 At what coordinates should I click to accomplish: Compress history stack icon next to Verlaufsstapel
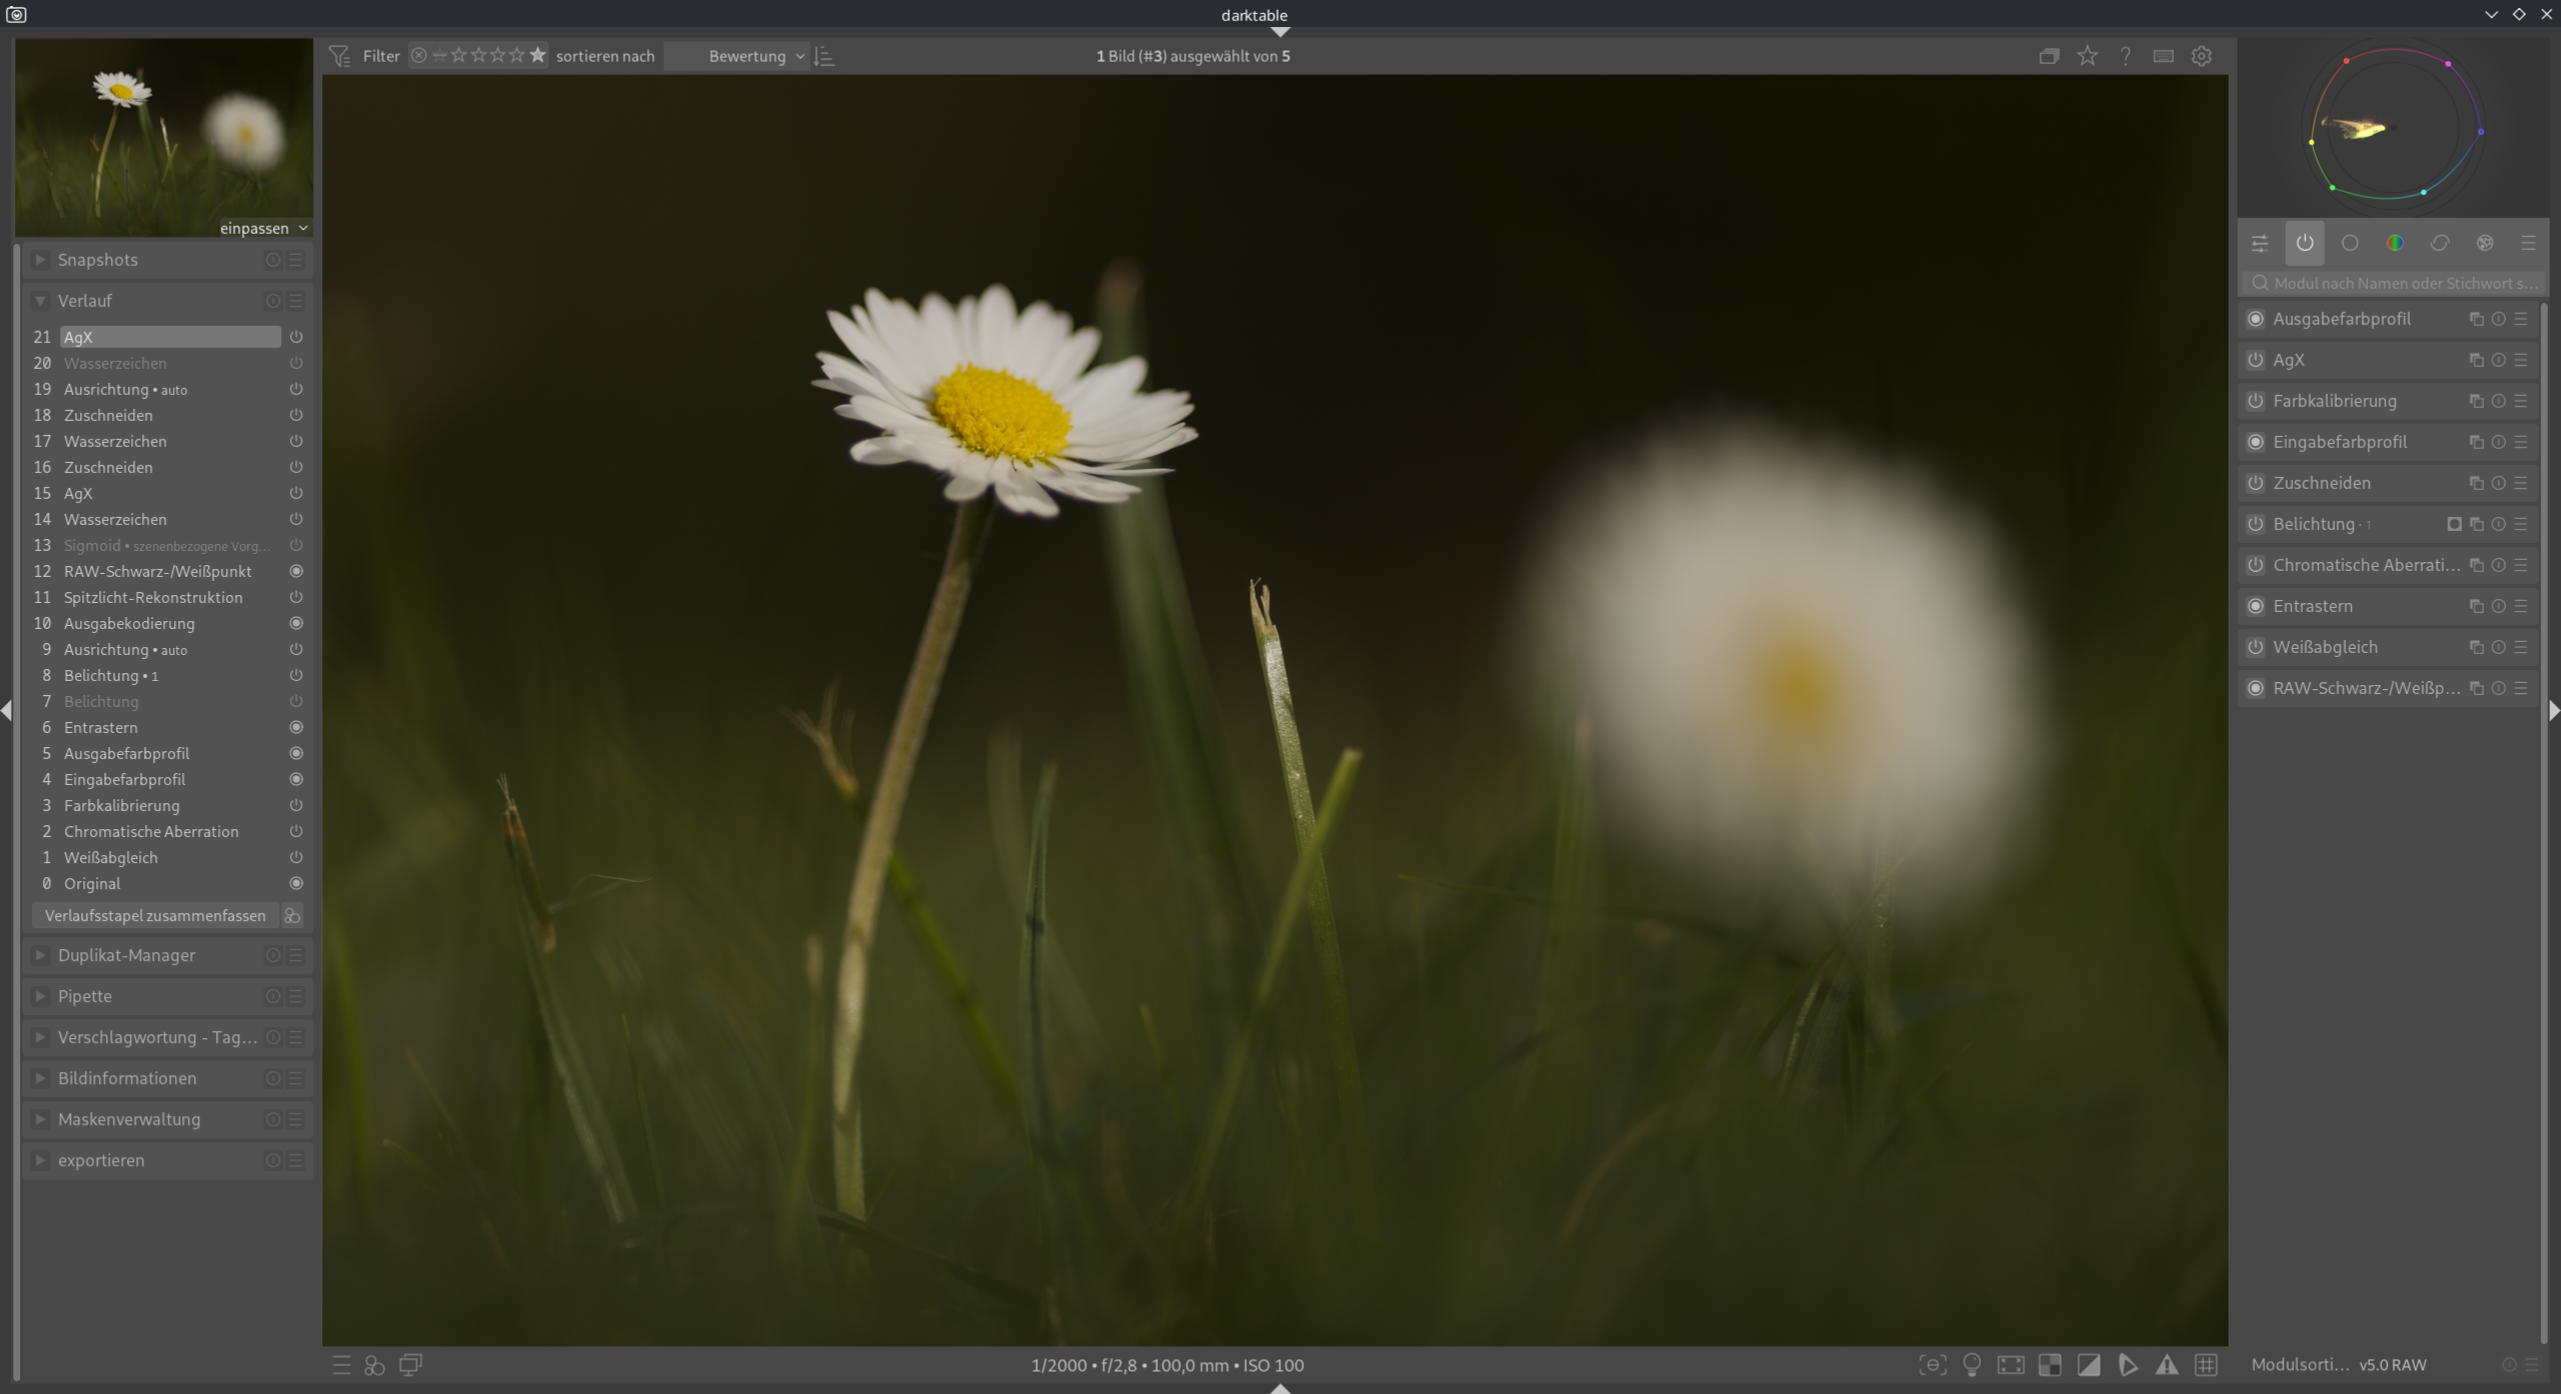tap(292, 916)
